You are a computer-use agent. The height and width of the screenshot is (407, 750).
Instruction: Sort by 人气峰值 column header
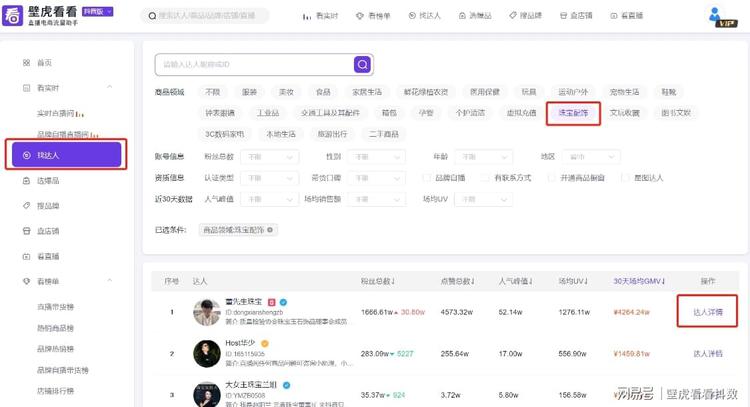coord(516,281)
